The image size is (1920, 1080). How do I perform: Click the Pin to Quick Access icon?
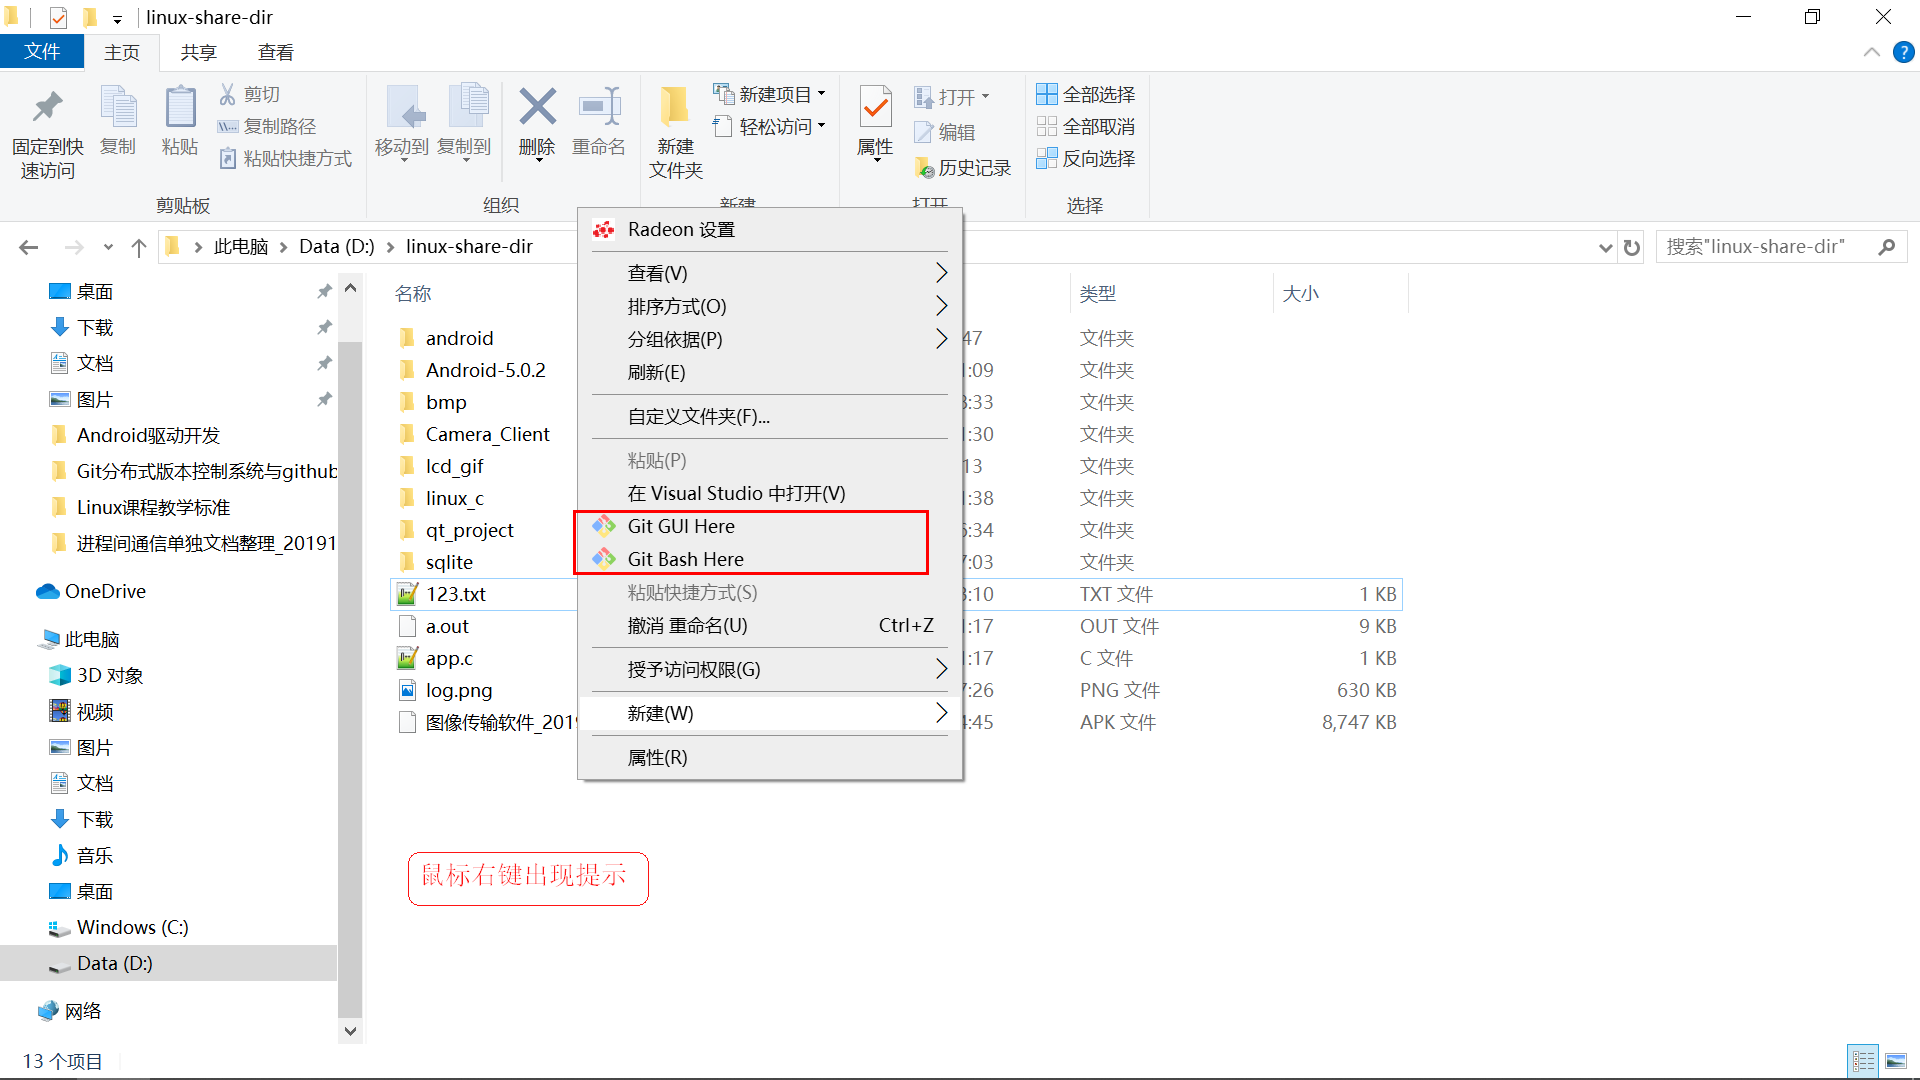click(47, 108)
